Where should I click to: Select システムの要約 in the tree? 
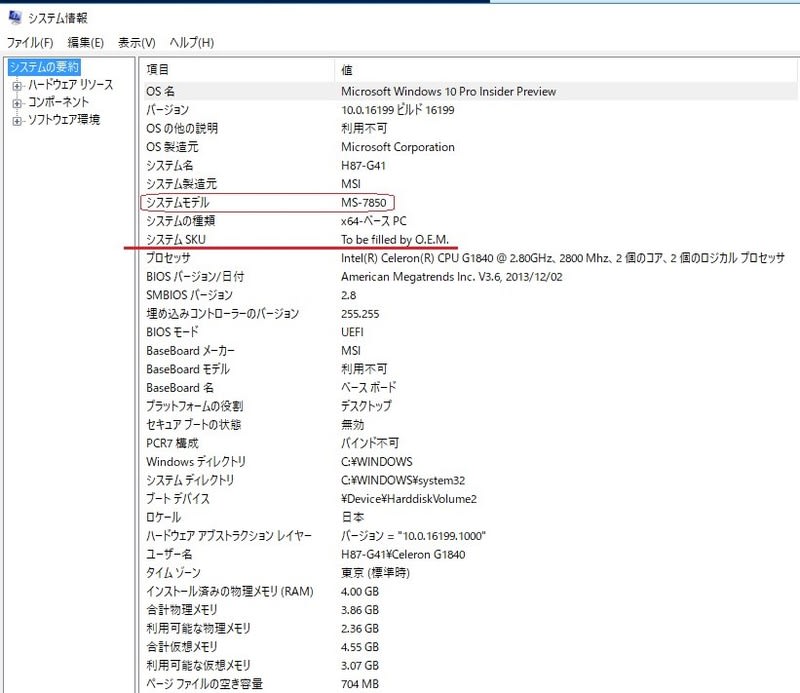pos(44,67)
